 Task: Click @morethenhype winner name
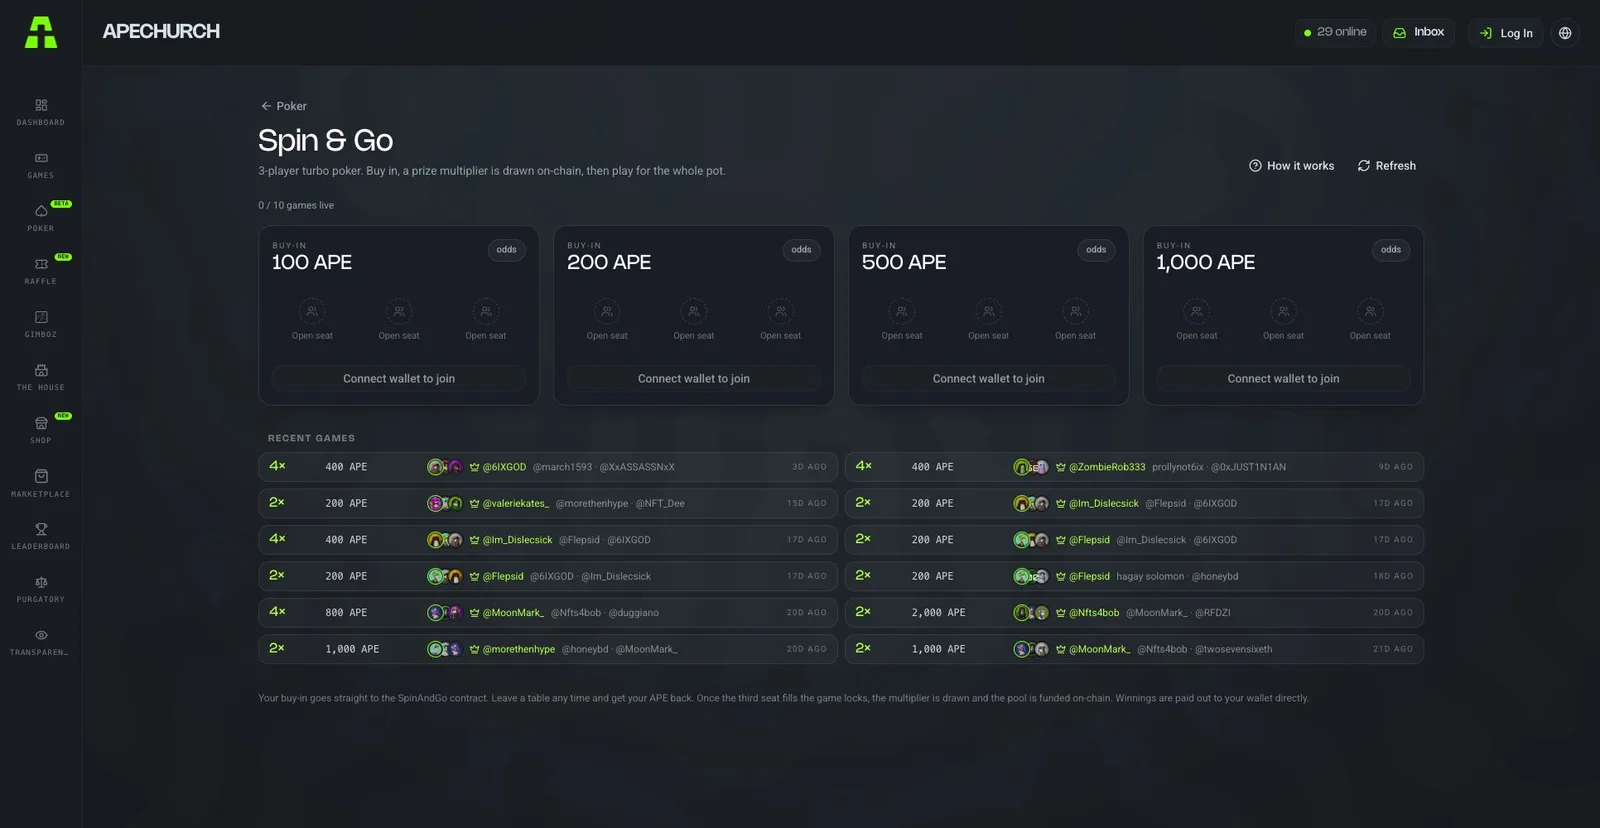coord(519,649)
